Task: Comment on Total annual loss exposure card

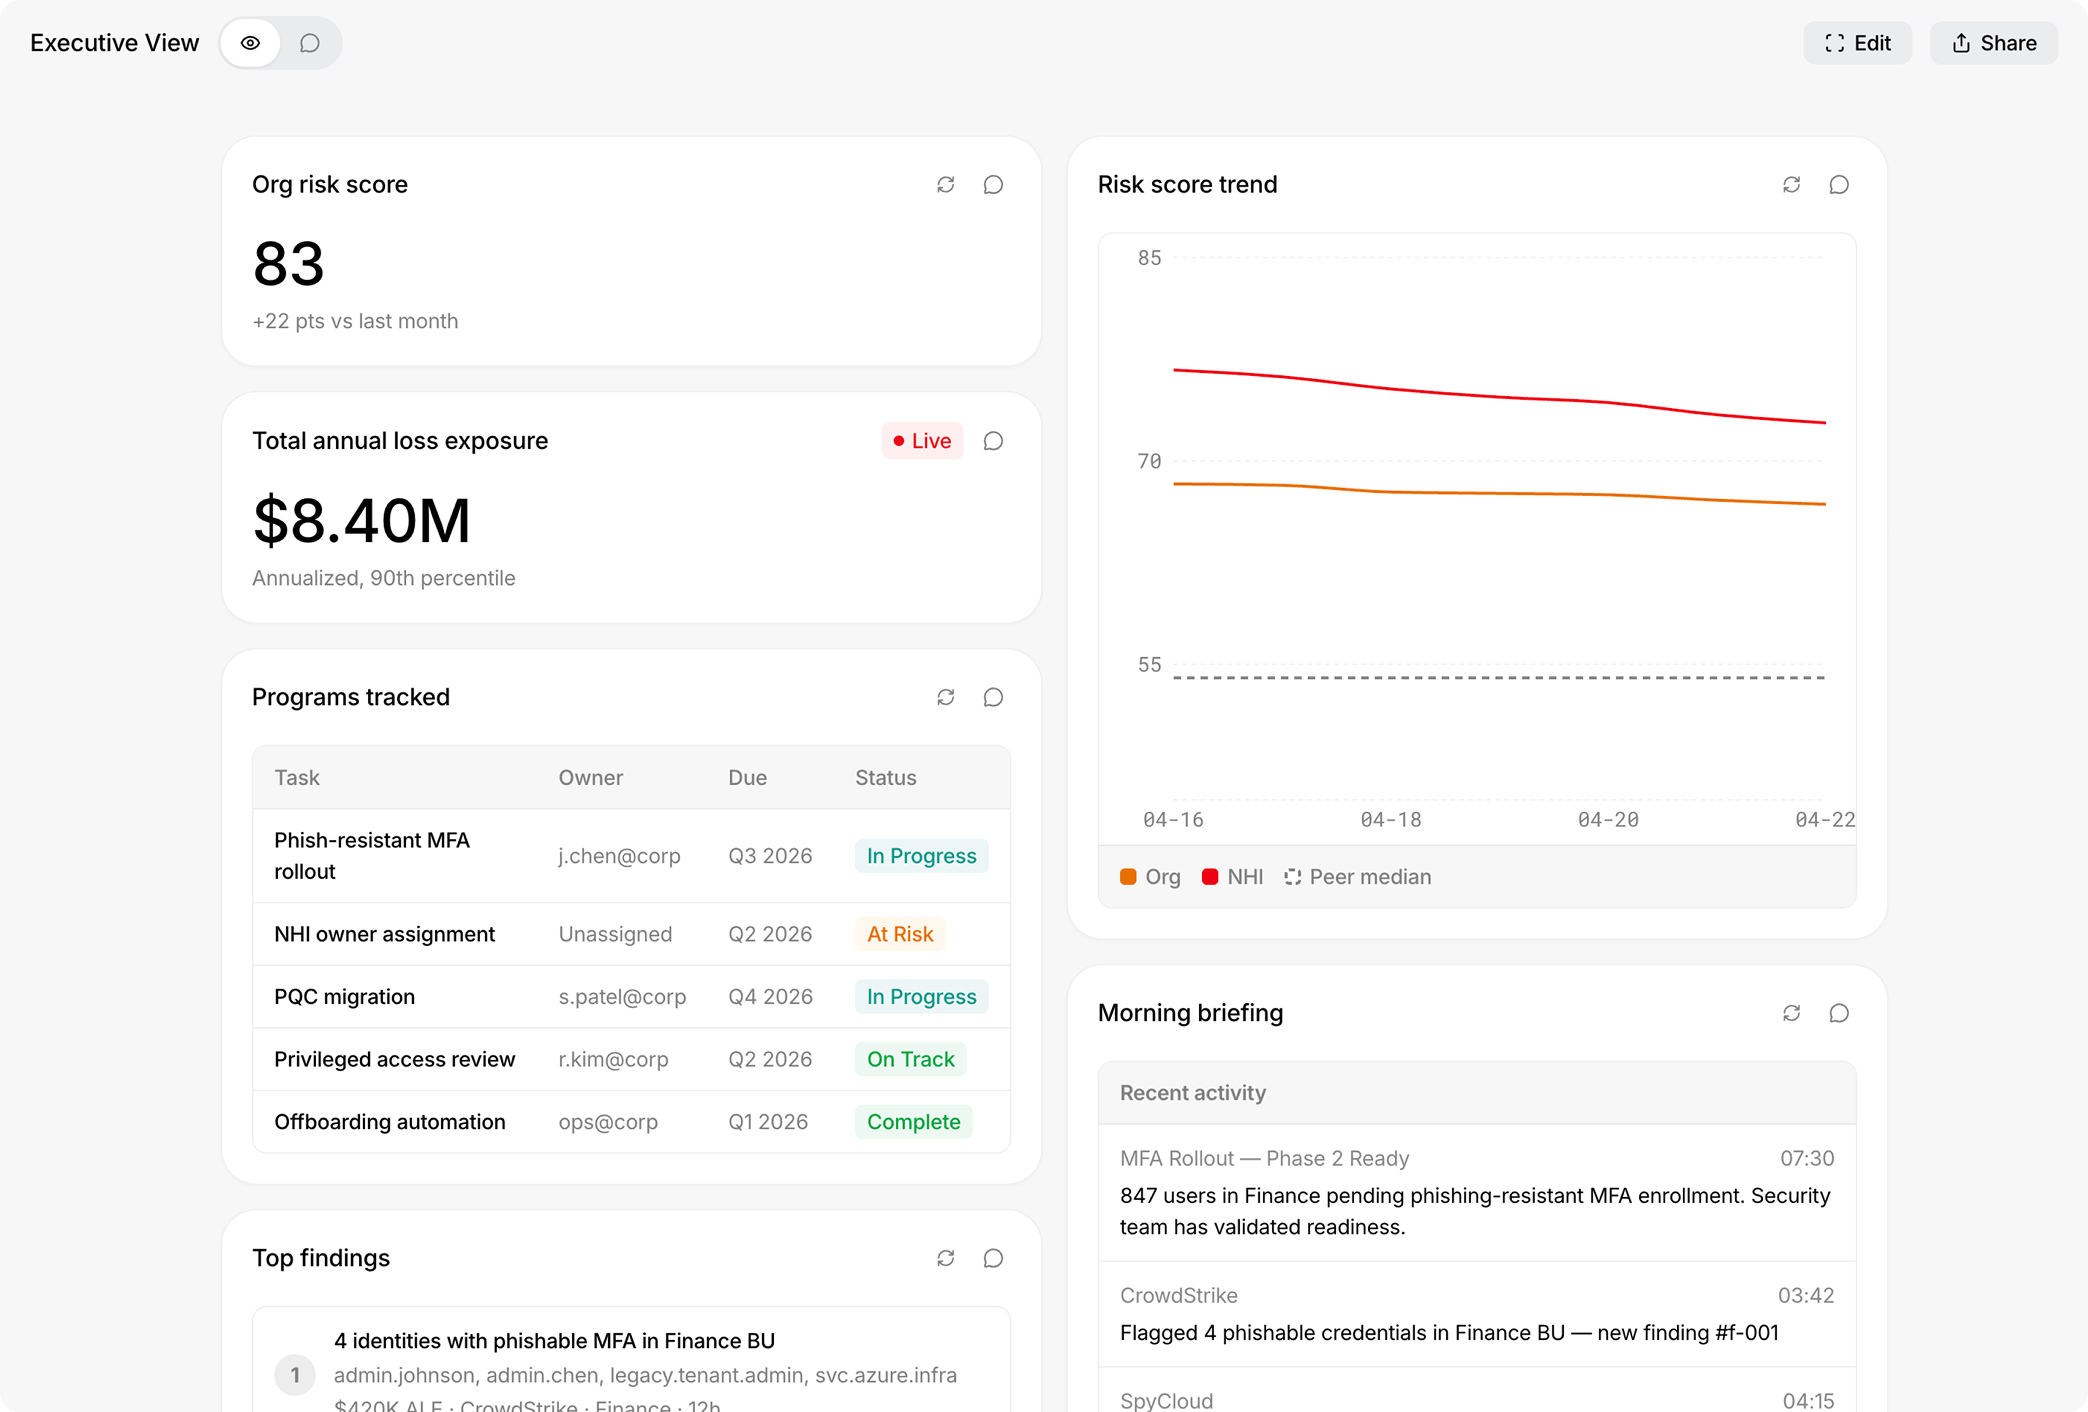Action: [x=993, y=441]
